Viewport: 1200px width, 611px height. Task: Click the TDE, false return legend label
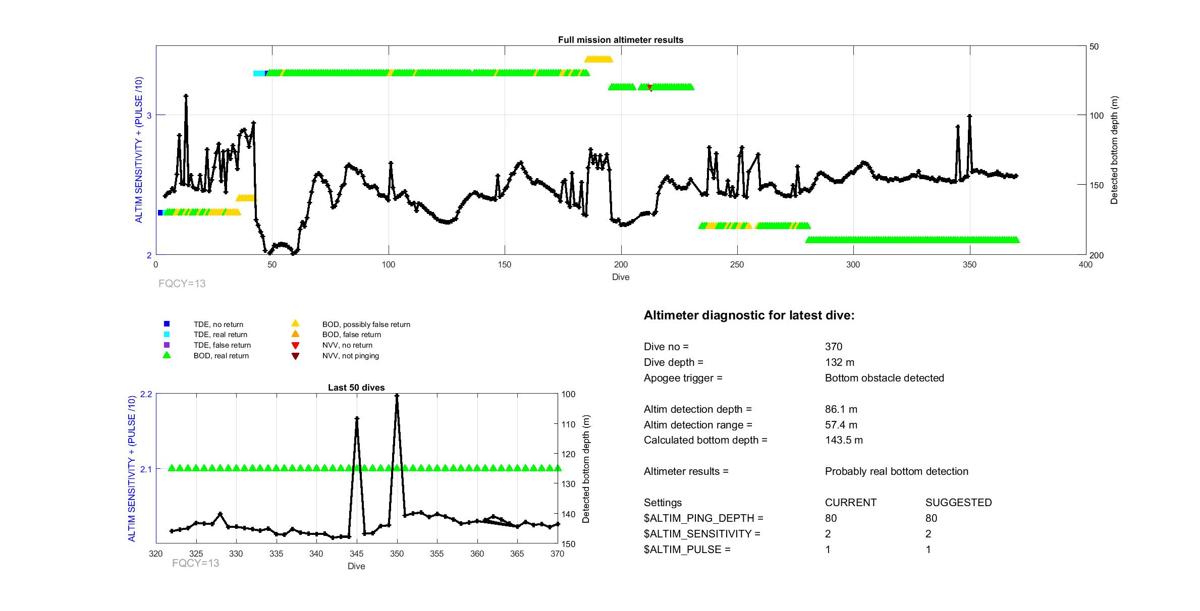222,345
